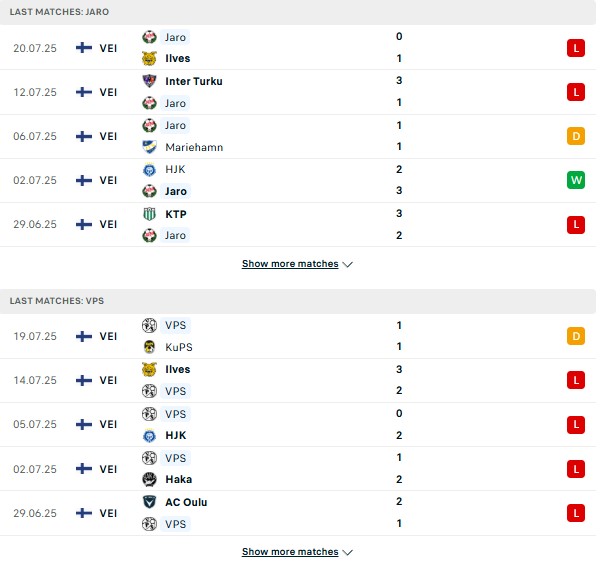Click the AC Oulu shield icon
Screen dimensions: 603x567
[149, 502]
